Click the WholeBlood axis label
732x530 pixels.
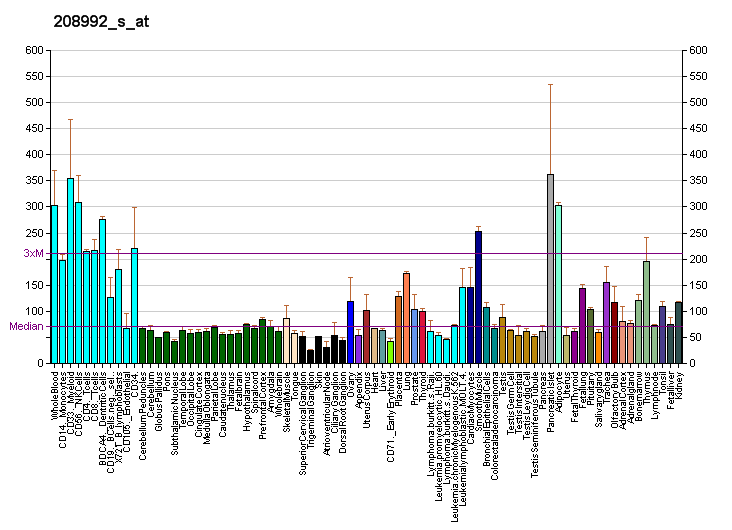pos(54,392)
